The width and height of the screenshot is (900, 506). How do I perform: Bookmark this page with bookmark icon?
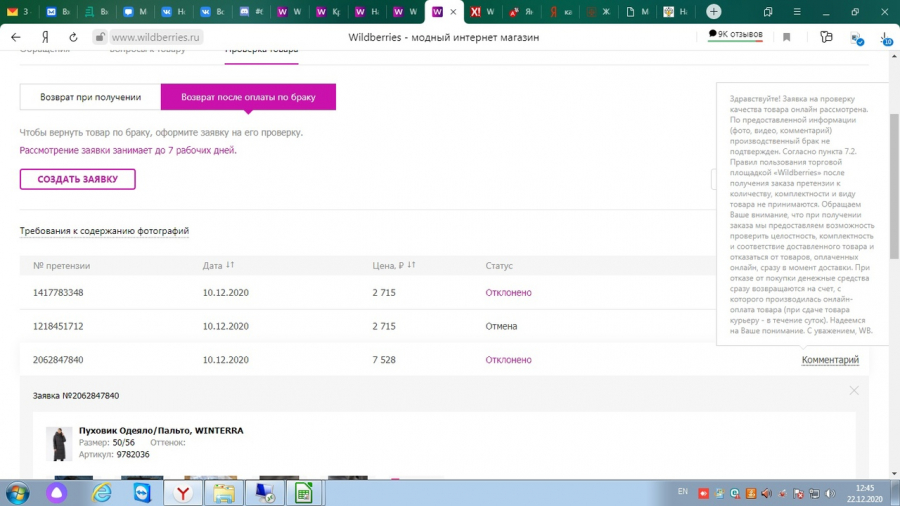click(x=786, y=37)
